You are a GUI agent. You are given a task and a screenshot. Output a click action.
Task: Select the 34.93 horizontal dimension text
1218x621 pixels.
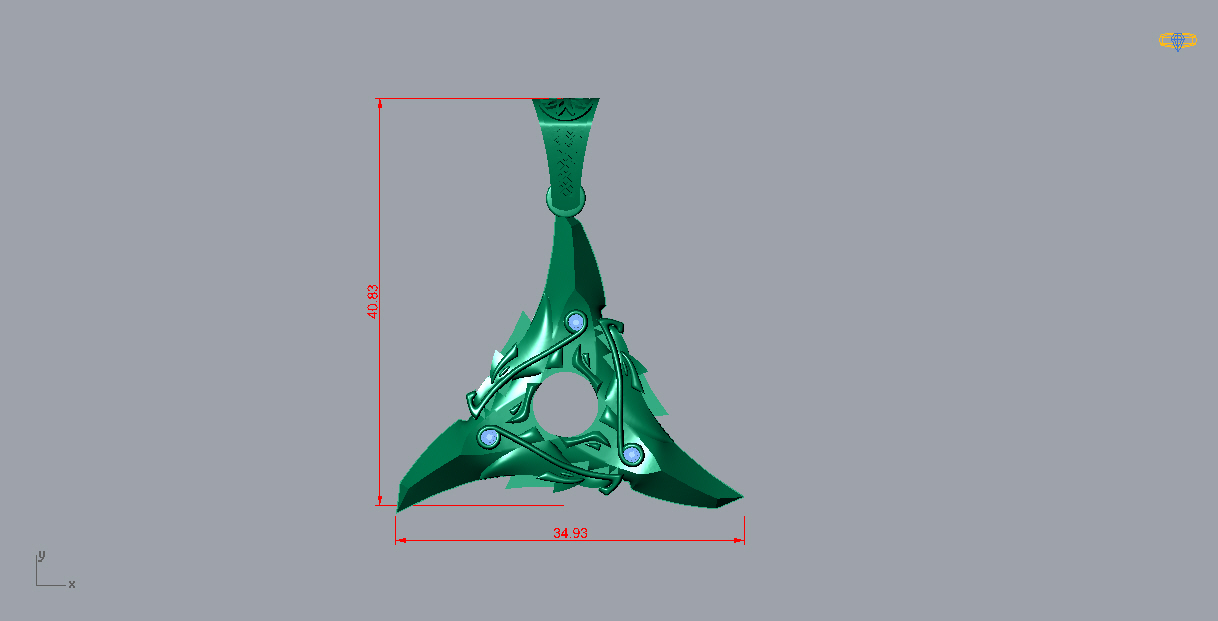pyautogui.click(x=570, y=533)
